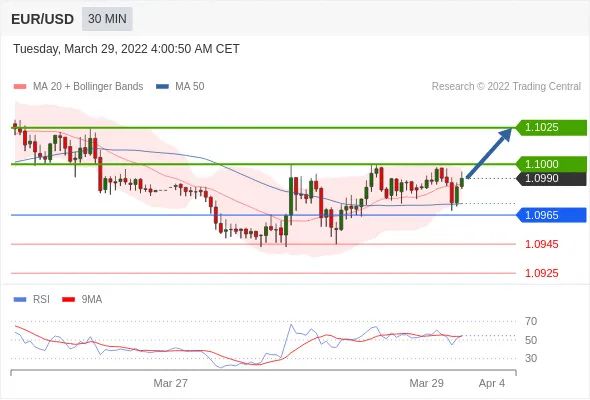The height and width of the screenshot is (400, 590).
Task: Click the pink MA 20 color swatch
Action: [x=20, y=87]
